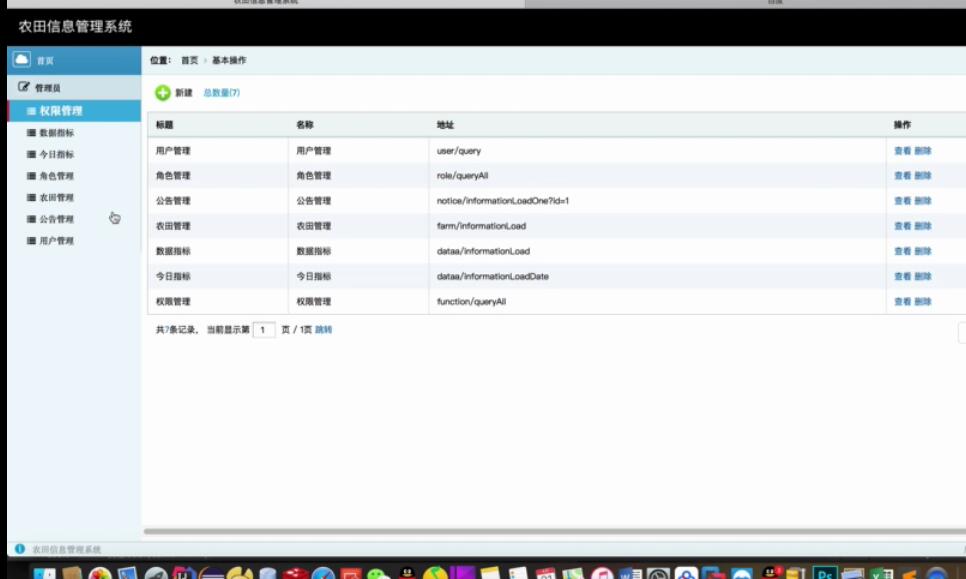966x579 pixels.
Task: Open Photoshop from the dock
Action: point(824,573)
